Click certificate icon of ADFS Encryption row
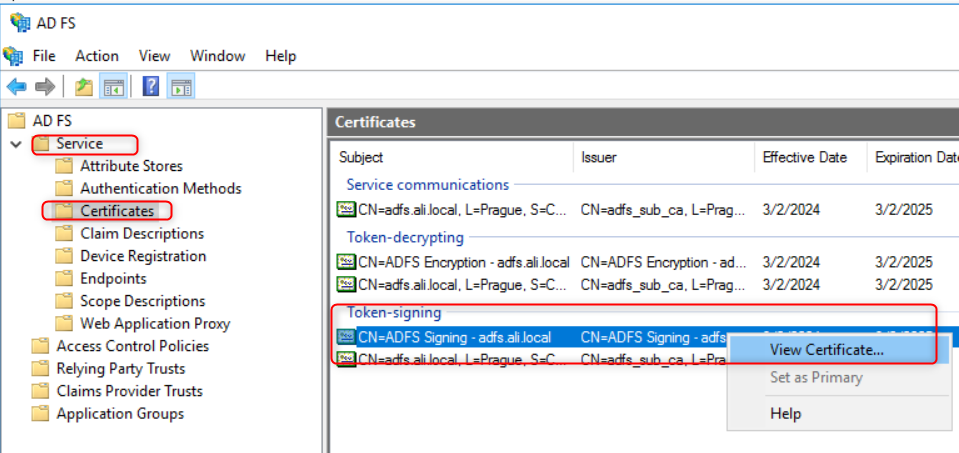Image resolution: width=959 pixels, height=453 pixels. pos(346,262)
